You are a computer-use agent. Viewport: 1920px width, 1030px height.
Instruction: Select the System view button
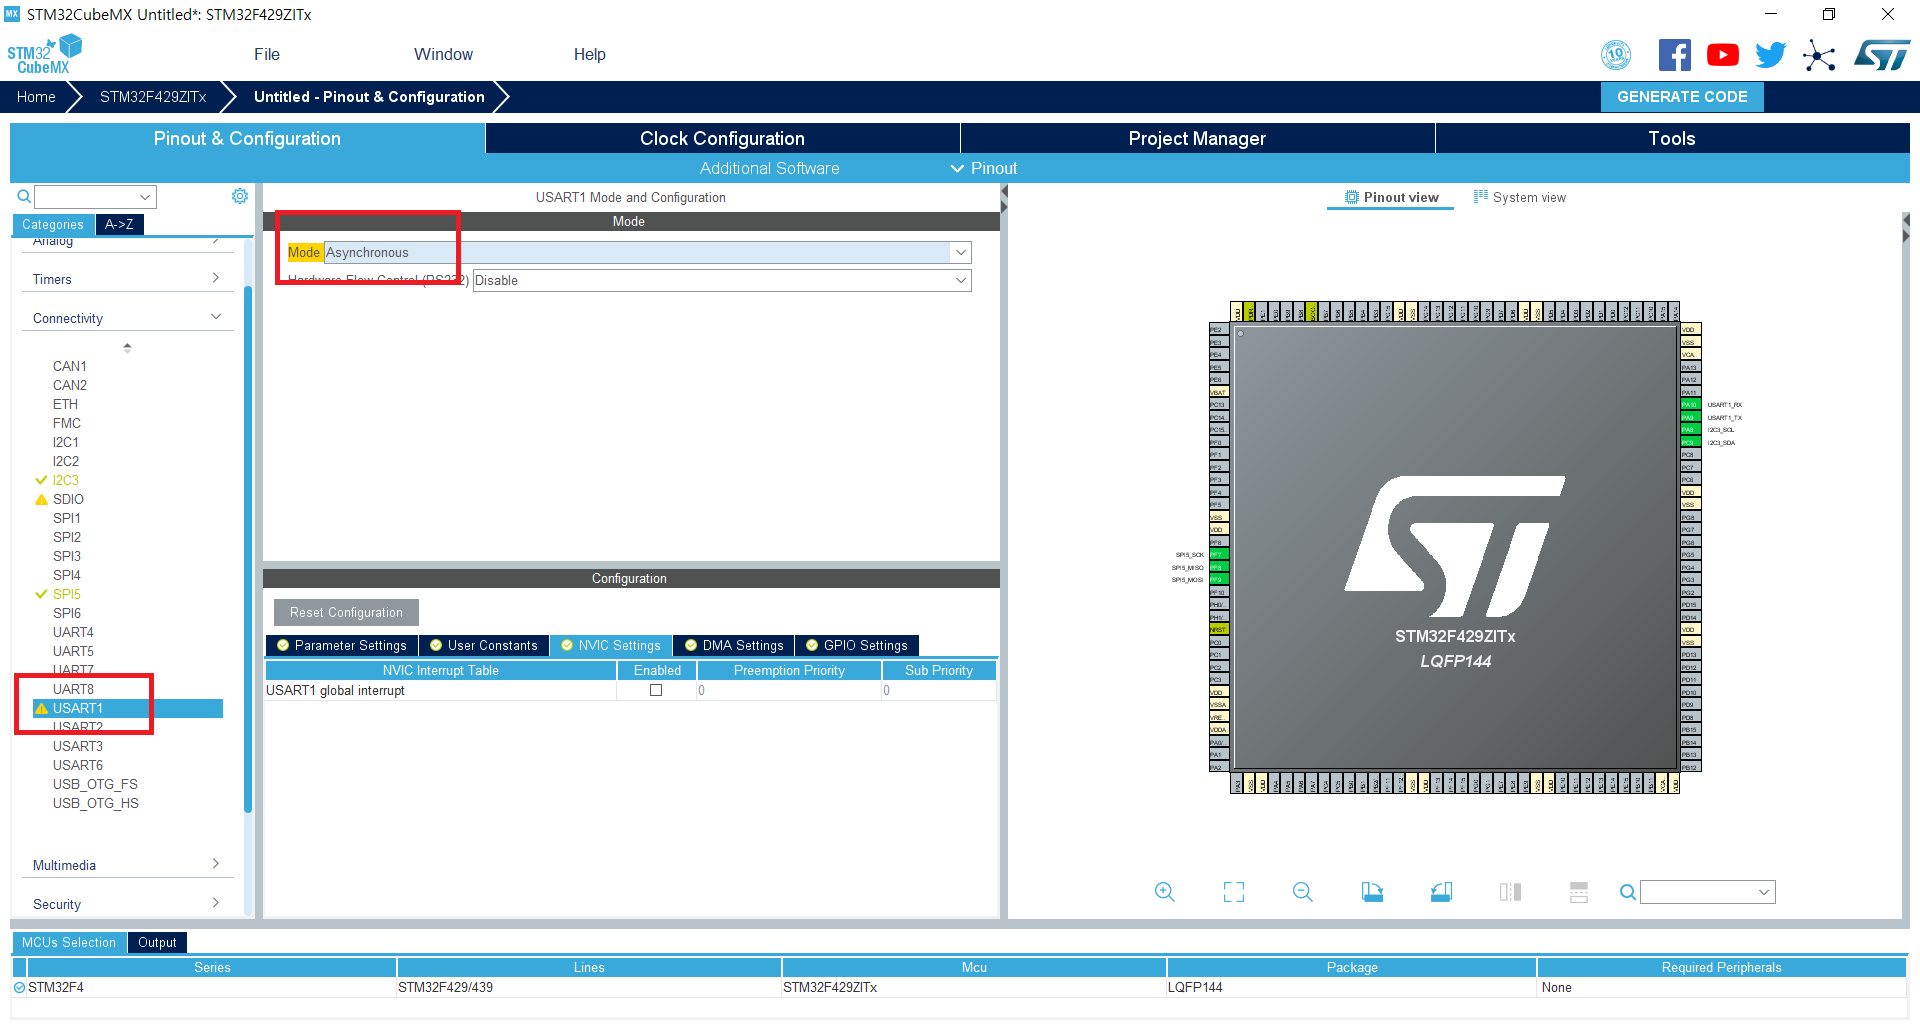pos(1520,197)
